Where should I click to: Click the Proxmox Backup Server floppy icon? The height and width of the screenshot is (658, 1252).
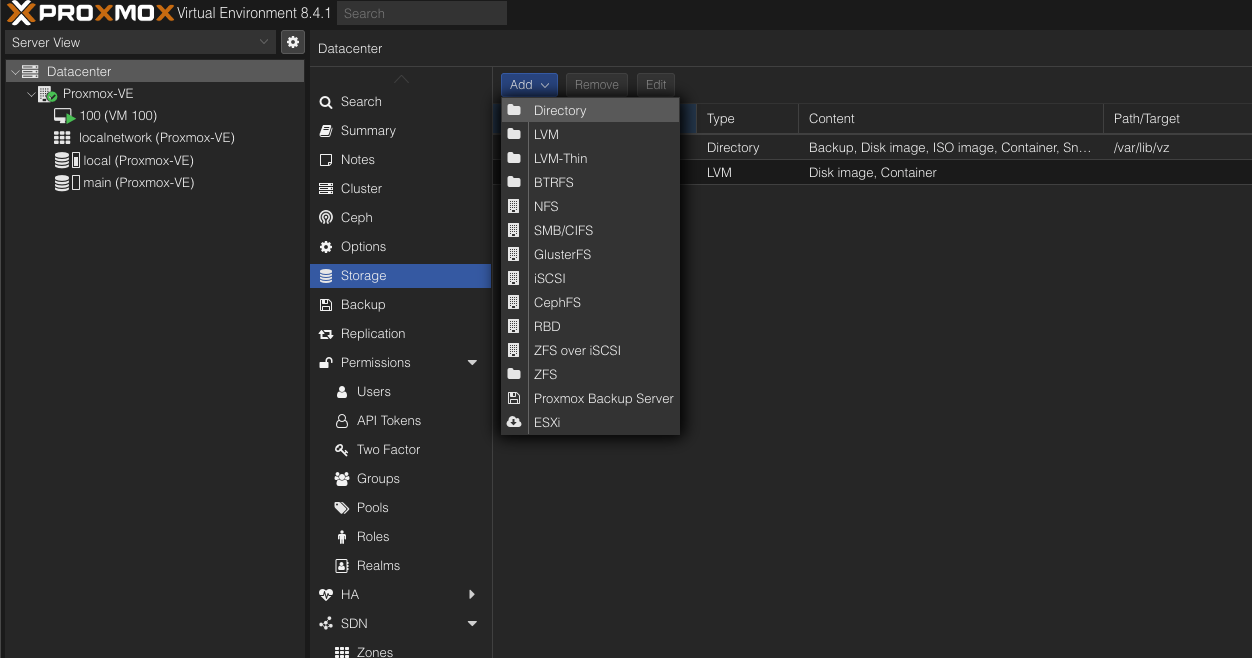[514, 399]
